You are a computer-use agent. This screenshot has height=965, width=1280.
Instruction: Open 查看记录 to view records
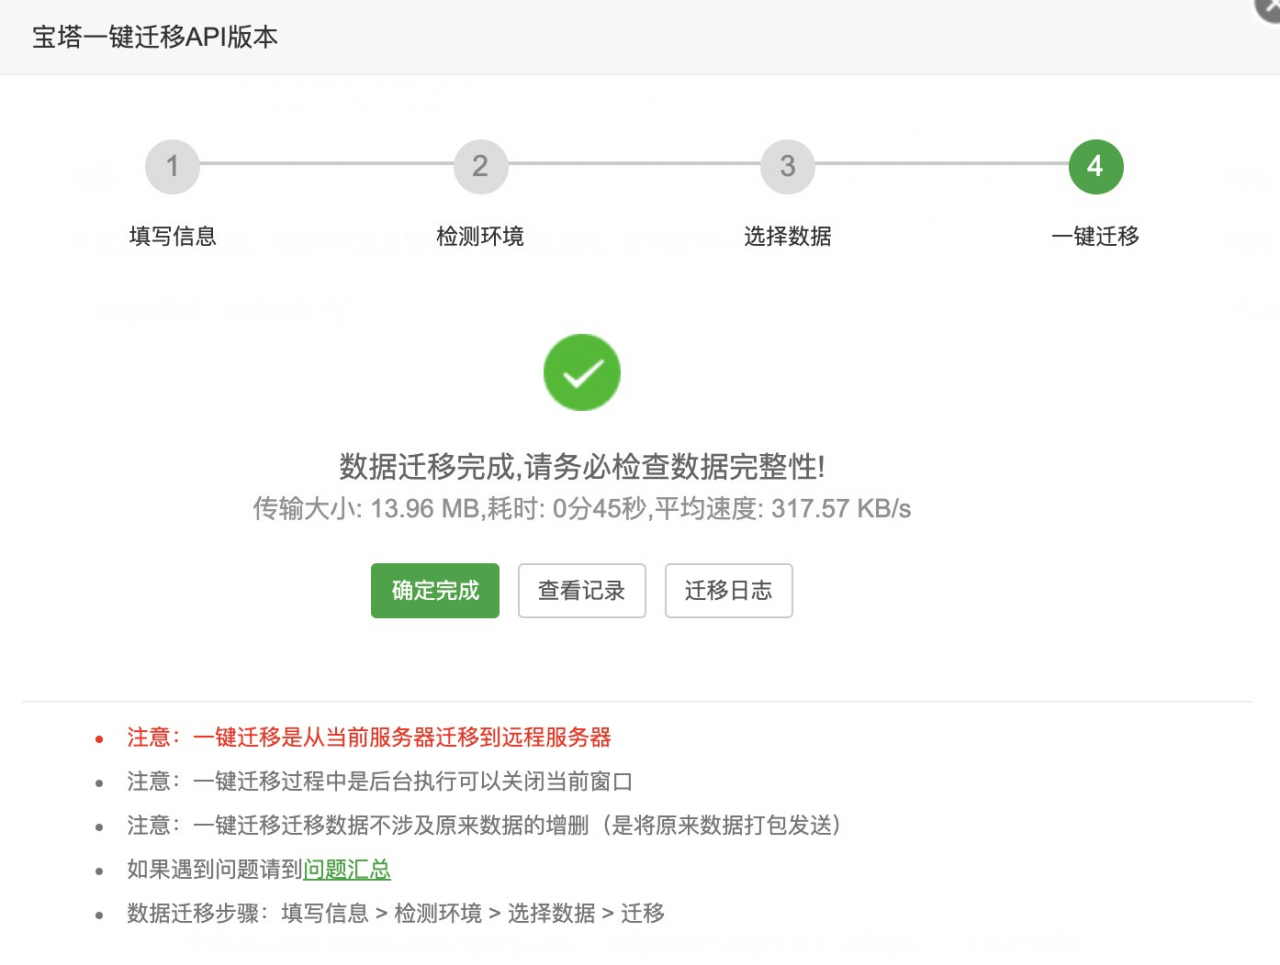581,590
